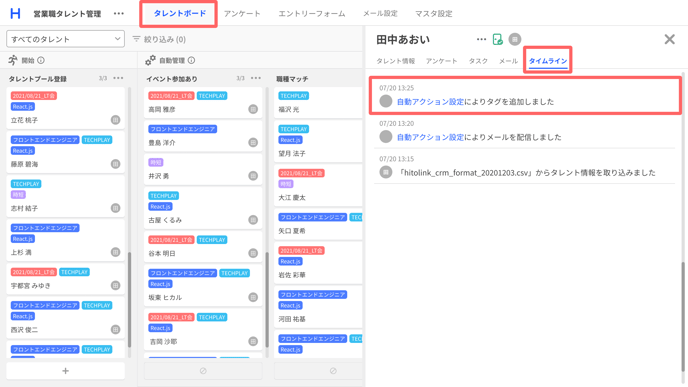This screenshot has width=688, height=387.
Task: Click the avatar icon on 立花 桃子 card
Action: click(x=115, y=120)
